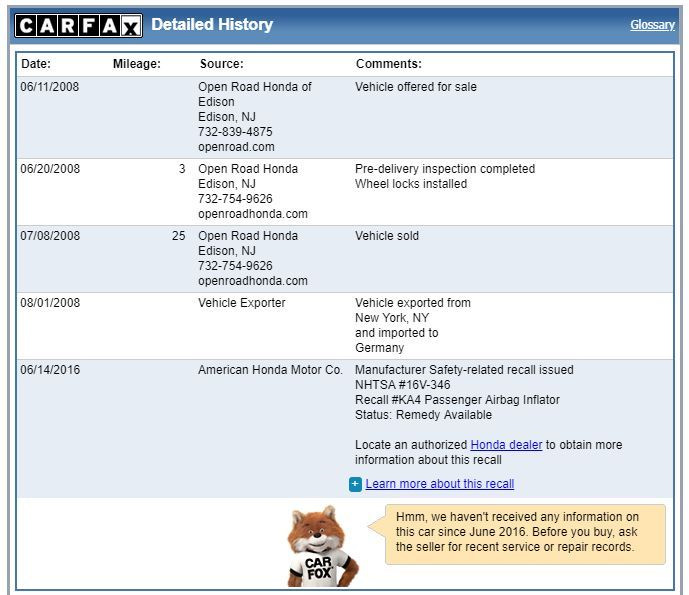
Task: Click New York, NY text
Action: point(392,318)
